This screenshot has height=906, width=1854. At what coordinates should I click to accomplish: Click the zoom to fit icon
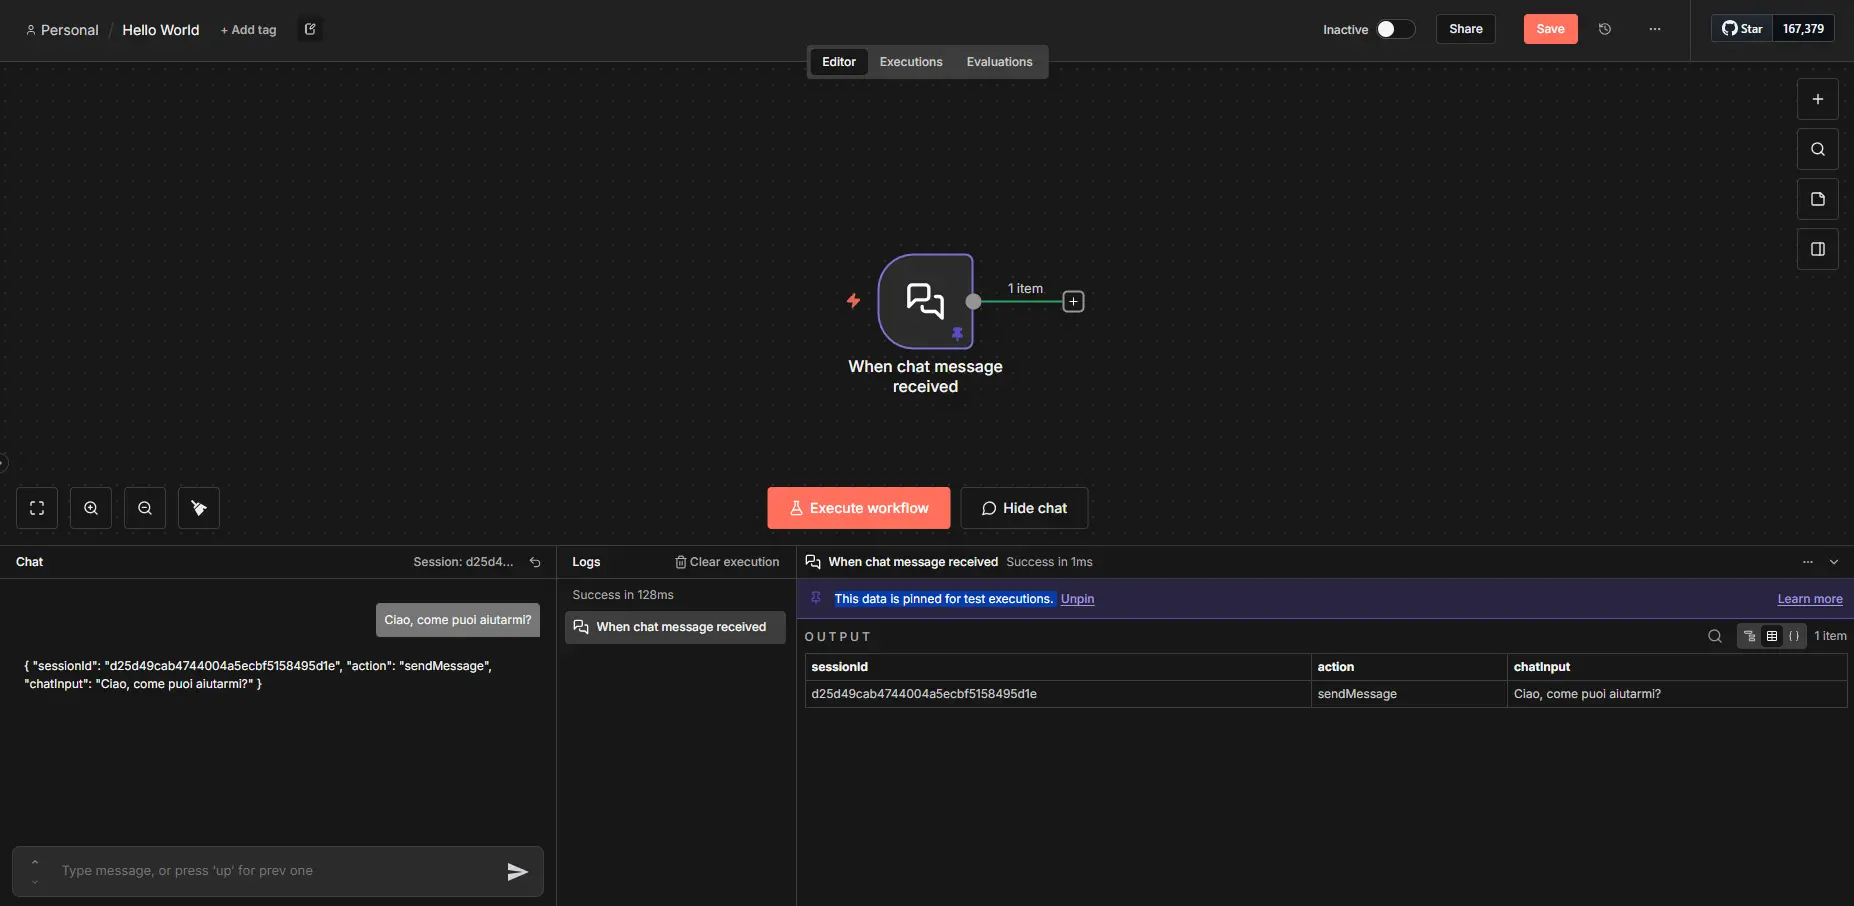pyautogui.click(x=37, y=508)
